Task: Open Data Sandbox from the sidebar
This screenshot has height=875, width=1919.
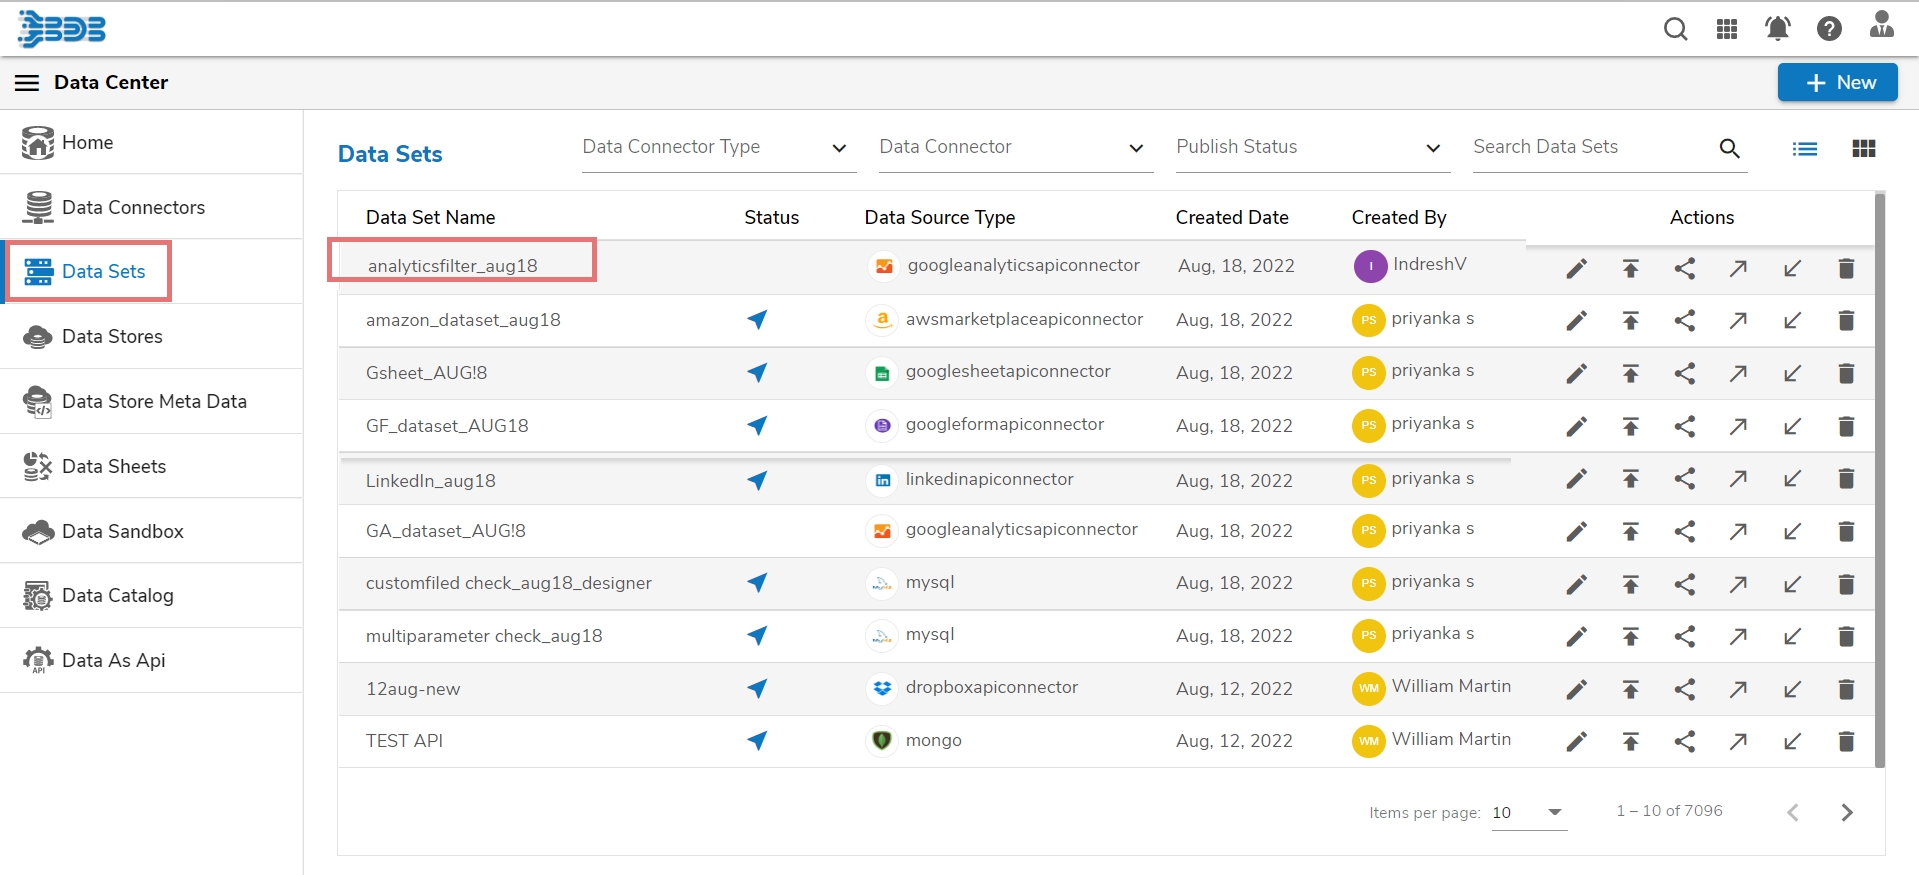Action: [x=122, y=531]
